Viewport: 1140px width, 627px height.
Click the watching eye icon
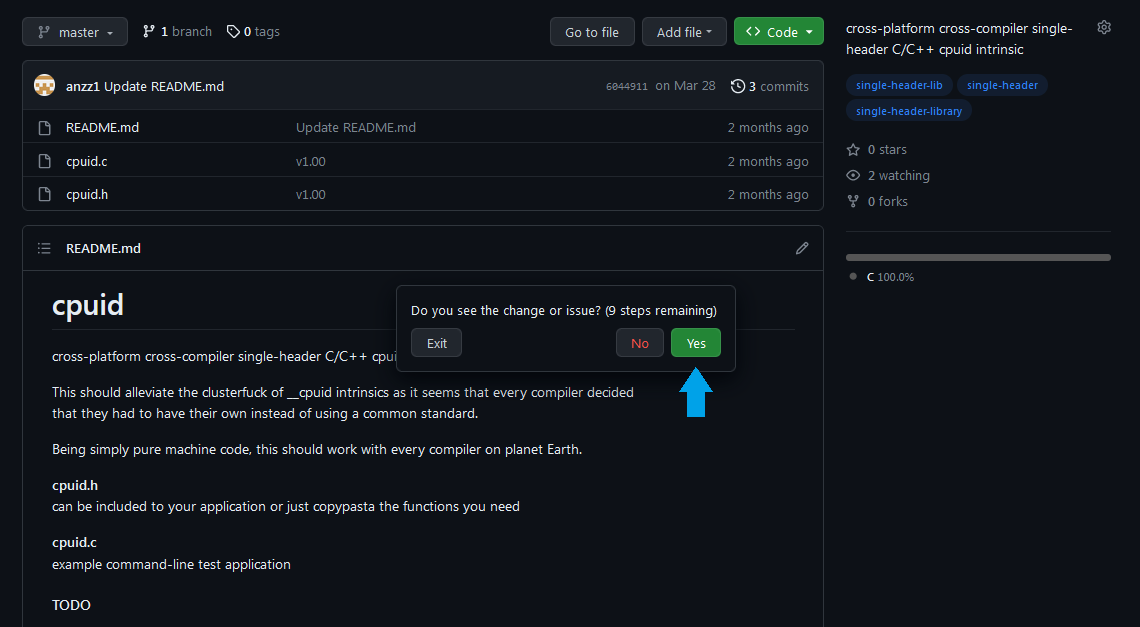pos(852,175)
